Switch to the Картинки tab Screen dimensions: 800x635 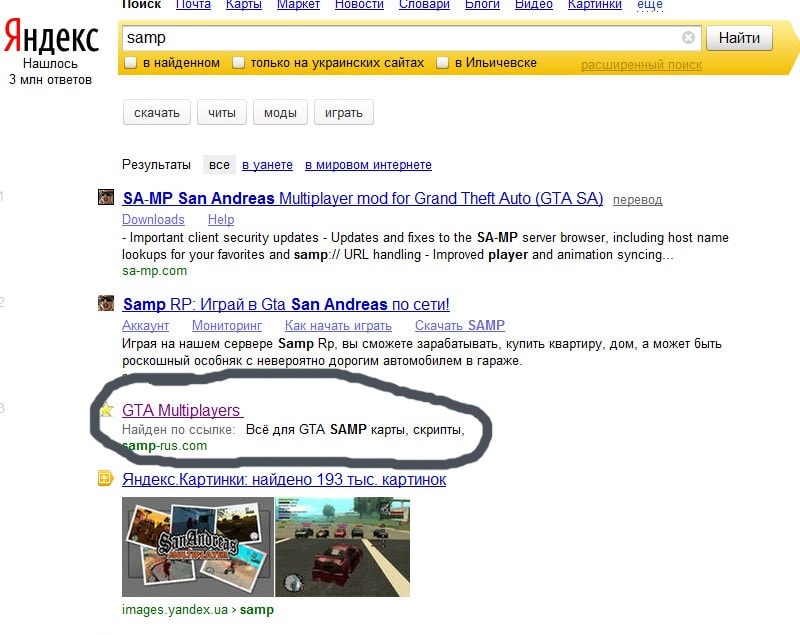[594, 5]
